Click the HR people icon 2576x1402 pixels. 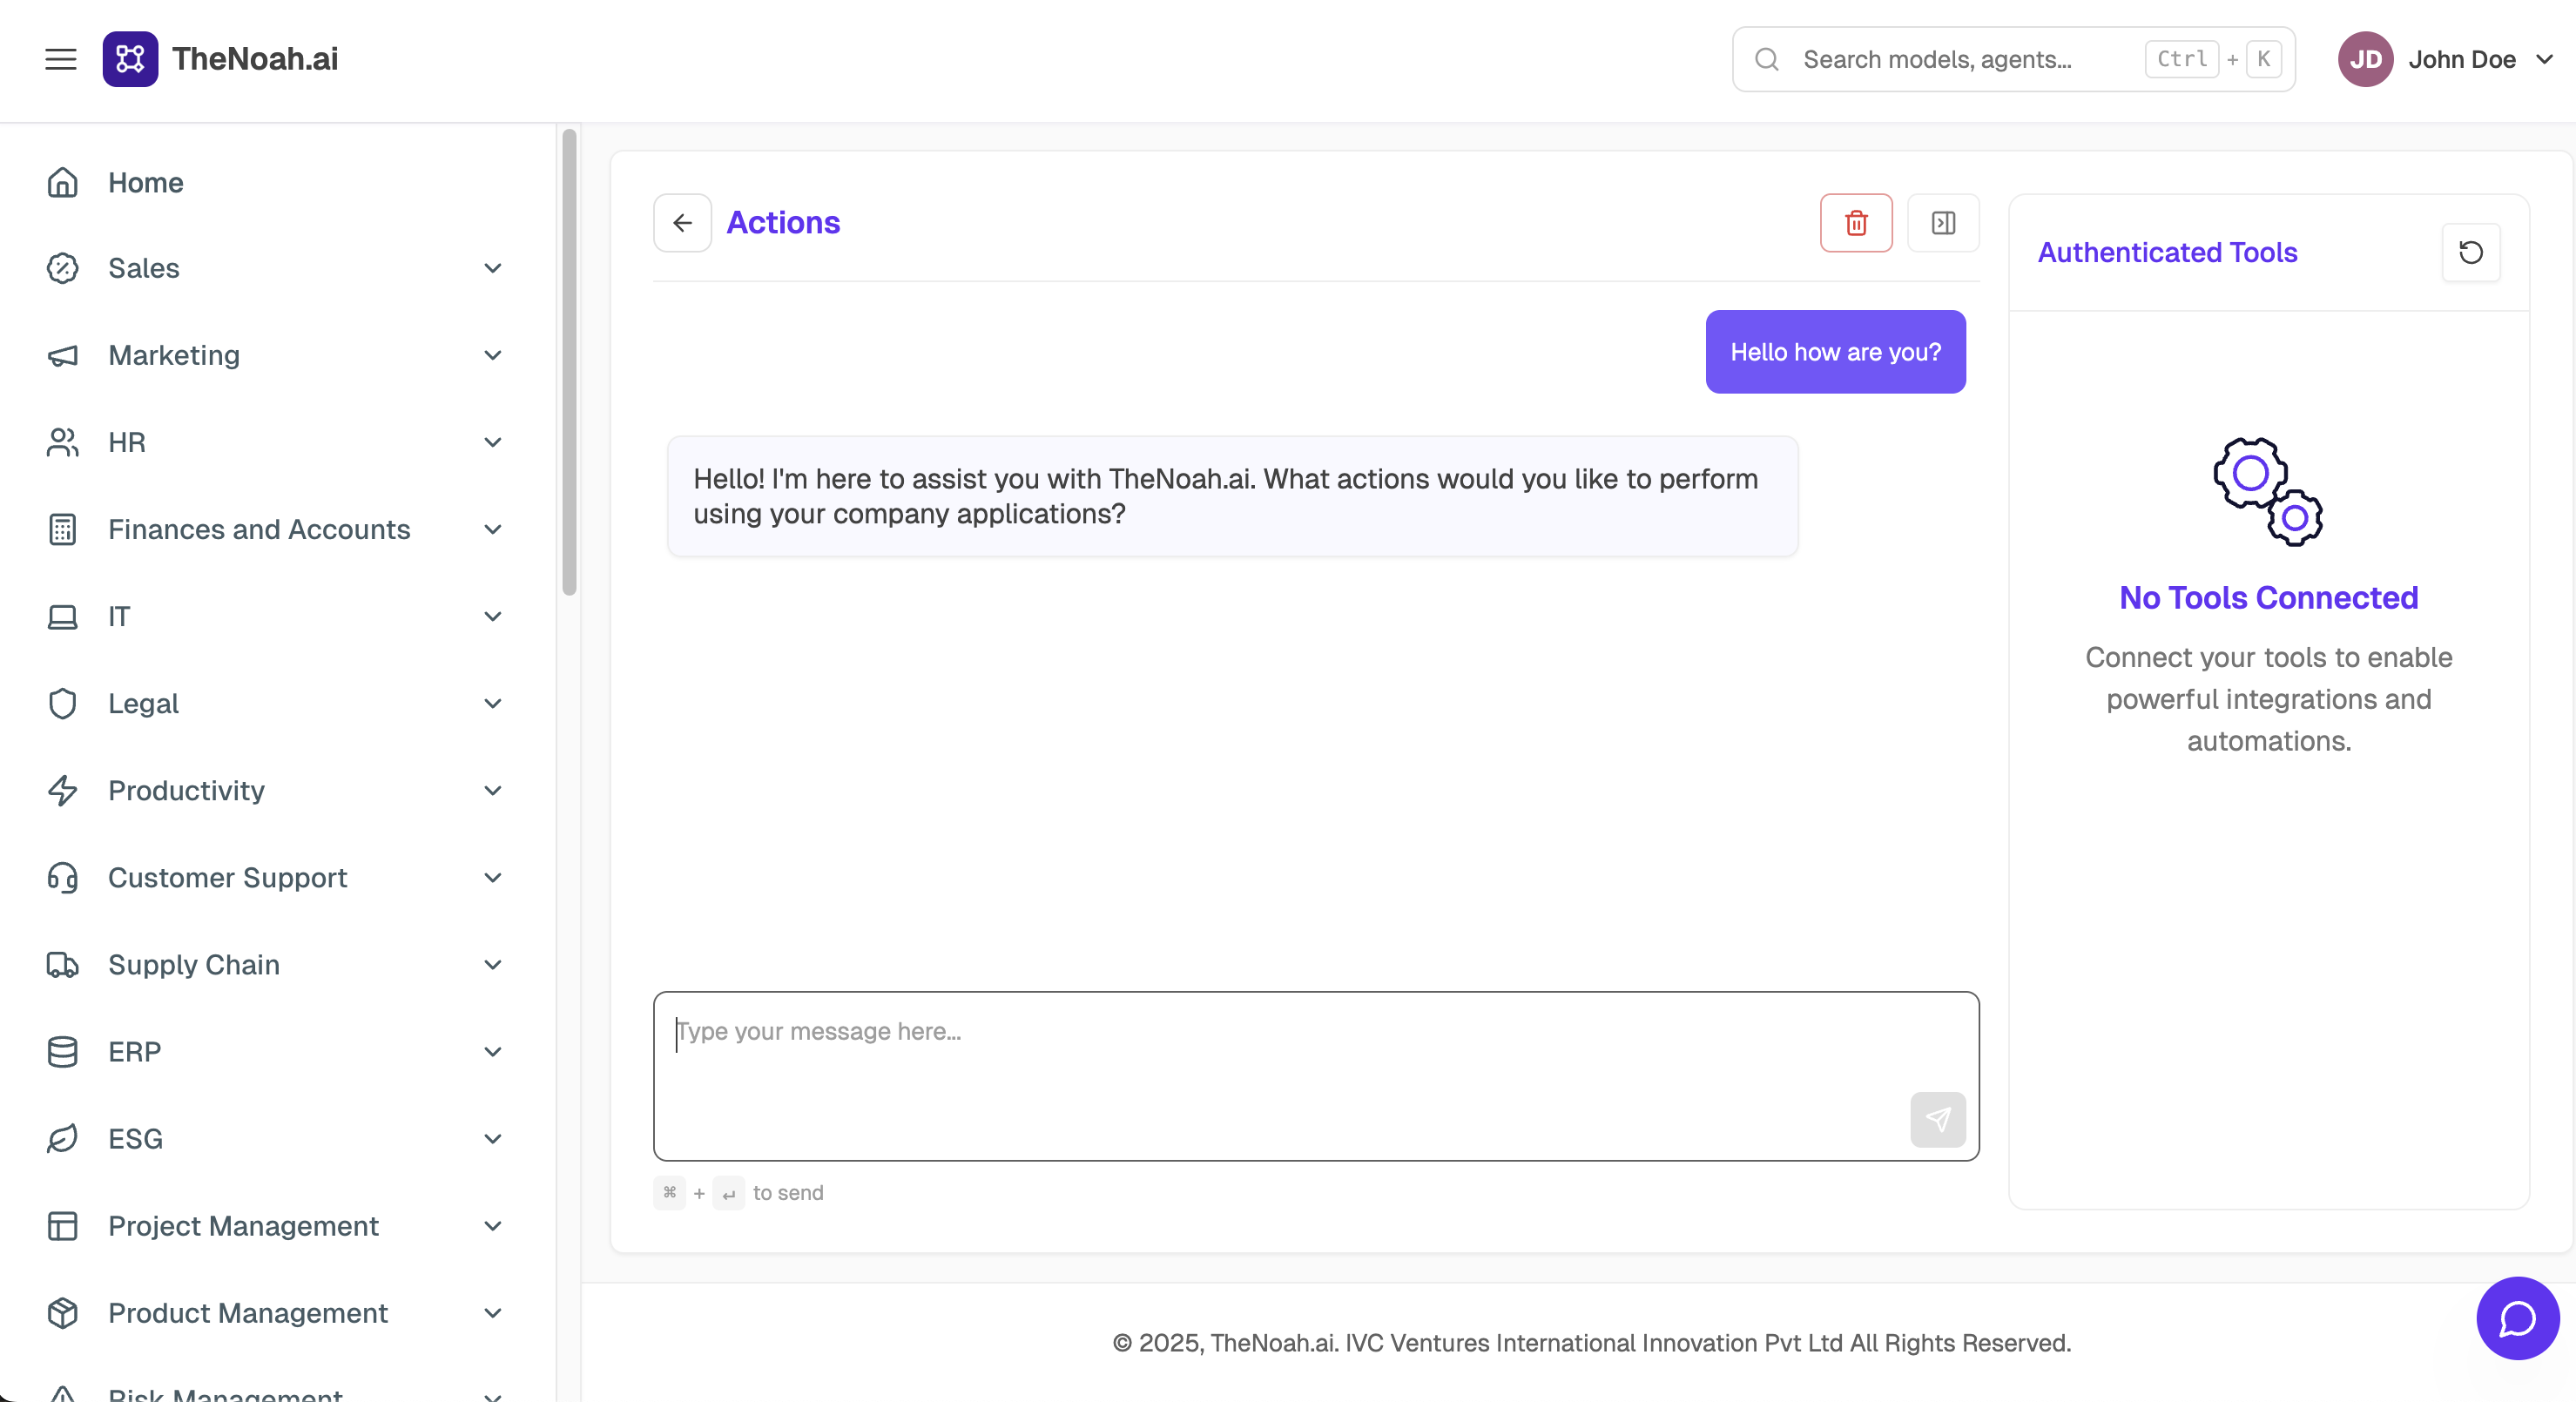click(62, 442)
